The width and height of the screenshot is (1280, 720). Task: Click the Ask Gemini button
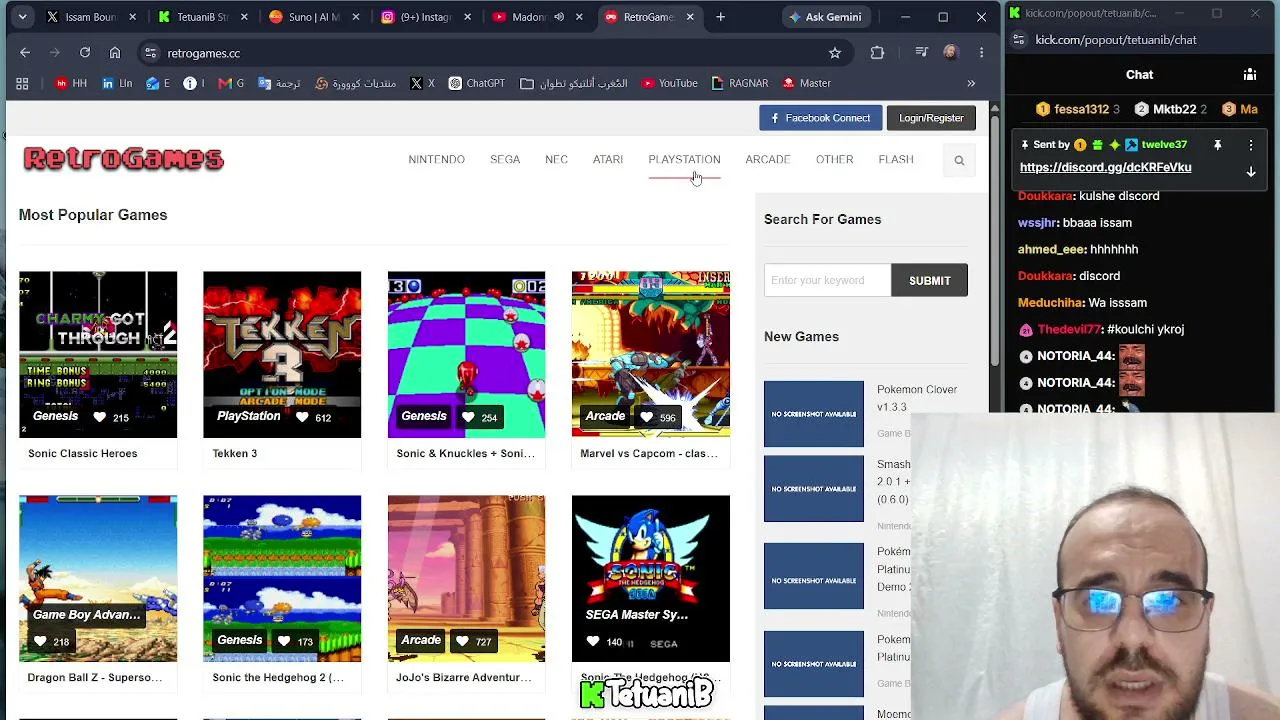[825, 17]
